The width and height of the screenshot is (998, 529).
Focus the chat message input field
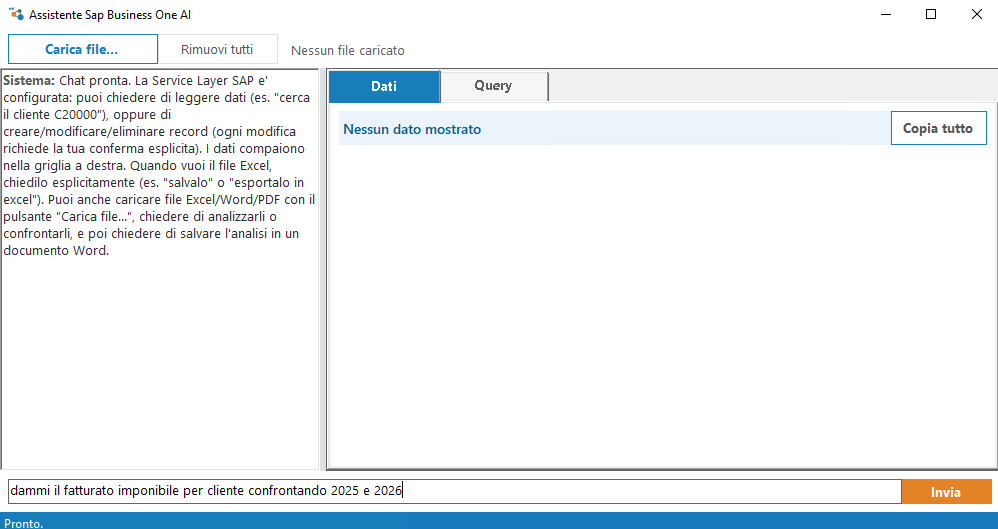tap(454, 491)
